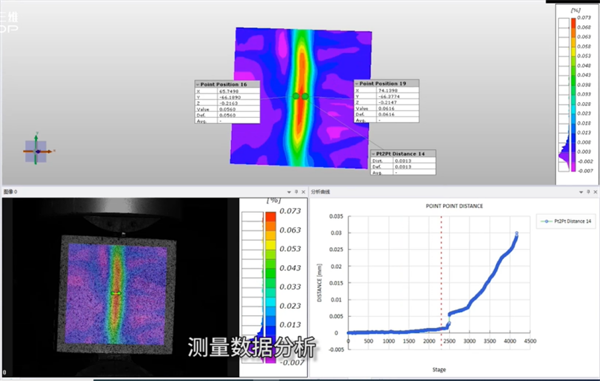Pin the analysis curve panel
The width and height of the screenshot is (600, 381).
pos(588,192)
